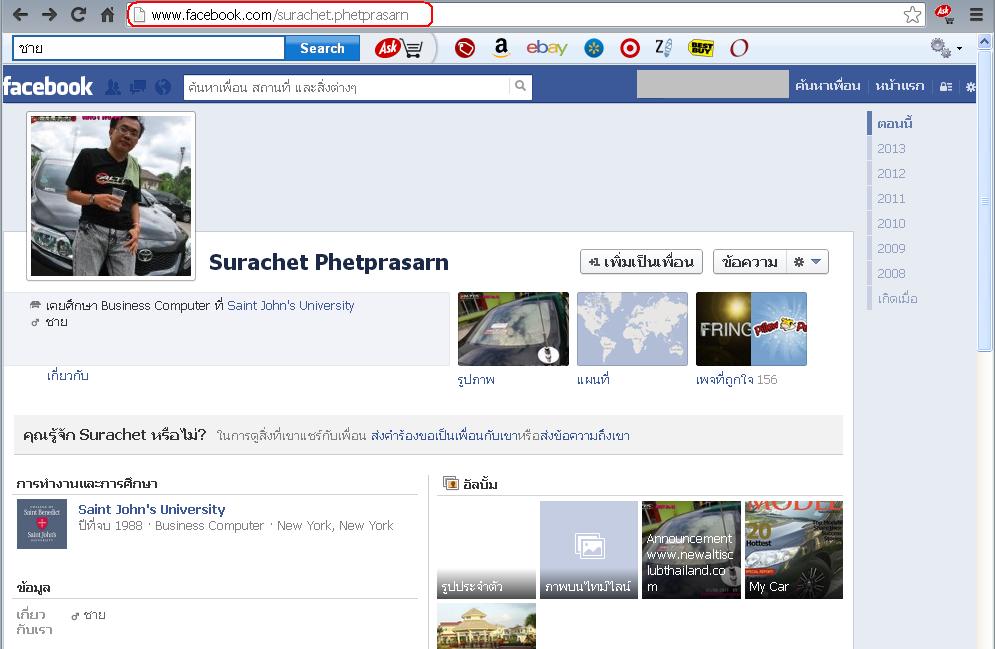
Task: Open the Walmart shortcut icon
Action: pyautogui.click(x=594, y=48)
